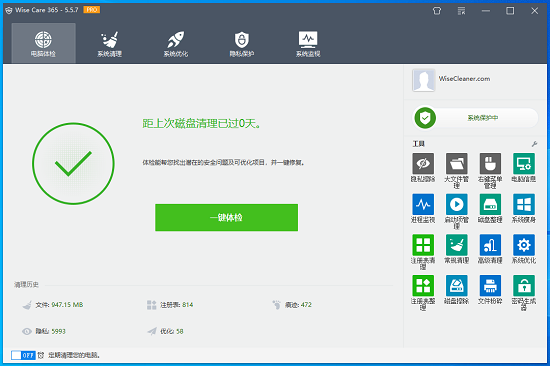Image resolution: width=550 pixels, height=366 pixels.
Task: Open the 密码生成器 password generator tool
Action: tap(524, 293)
